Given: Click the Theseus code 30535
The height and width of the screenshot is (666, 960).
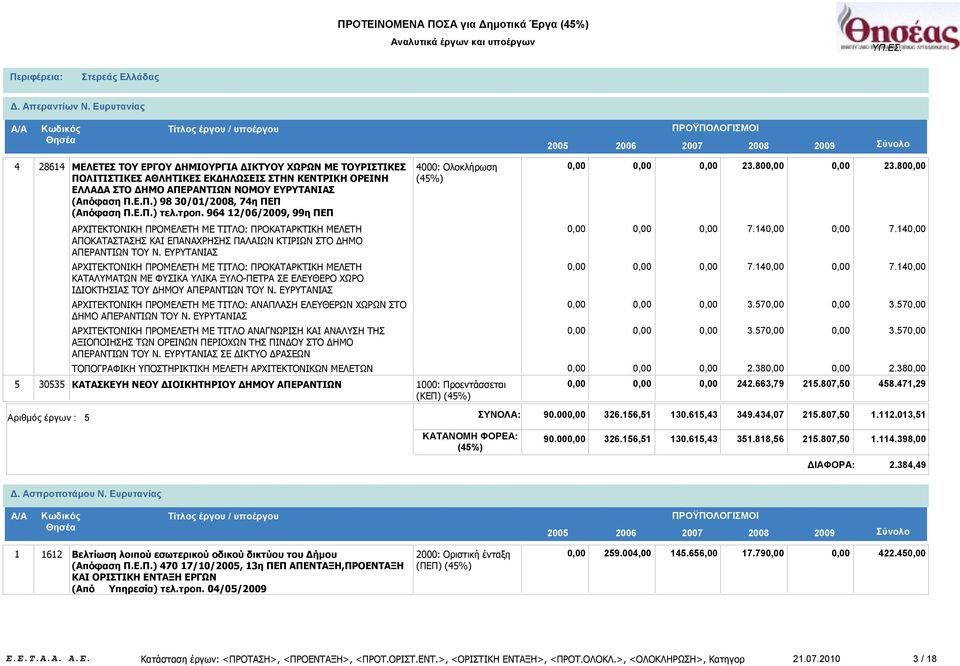Looking at the screenshot, I should pyautogui.click(x=51, y=384).
